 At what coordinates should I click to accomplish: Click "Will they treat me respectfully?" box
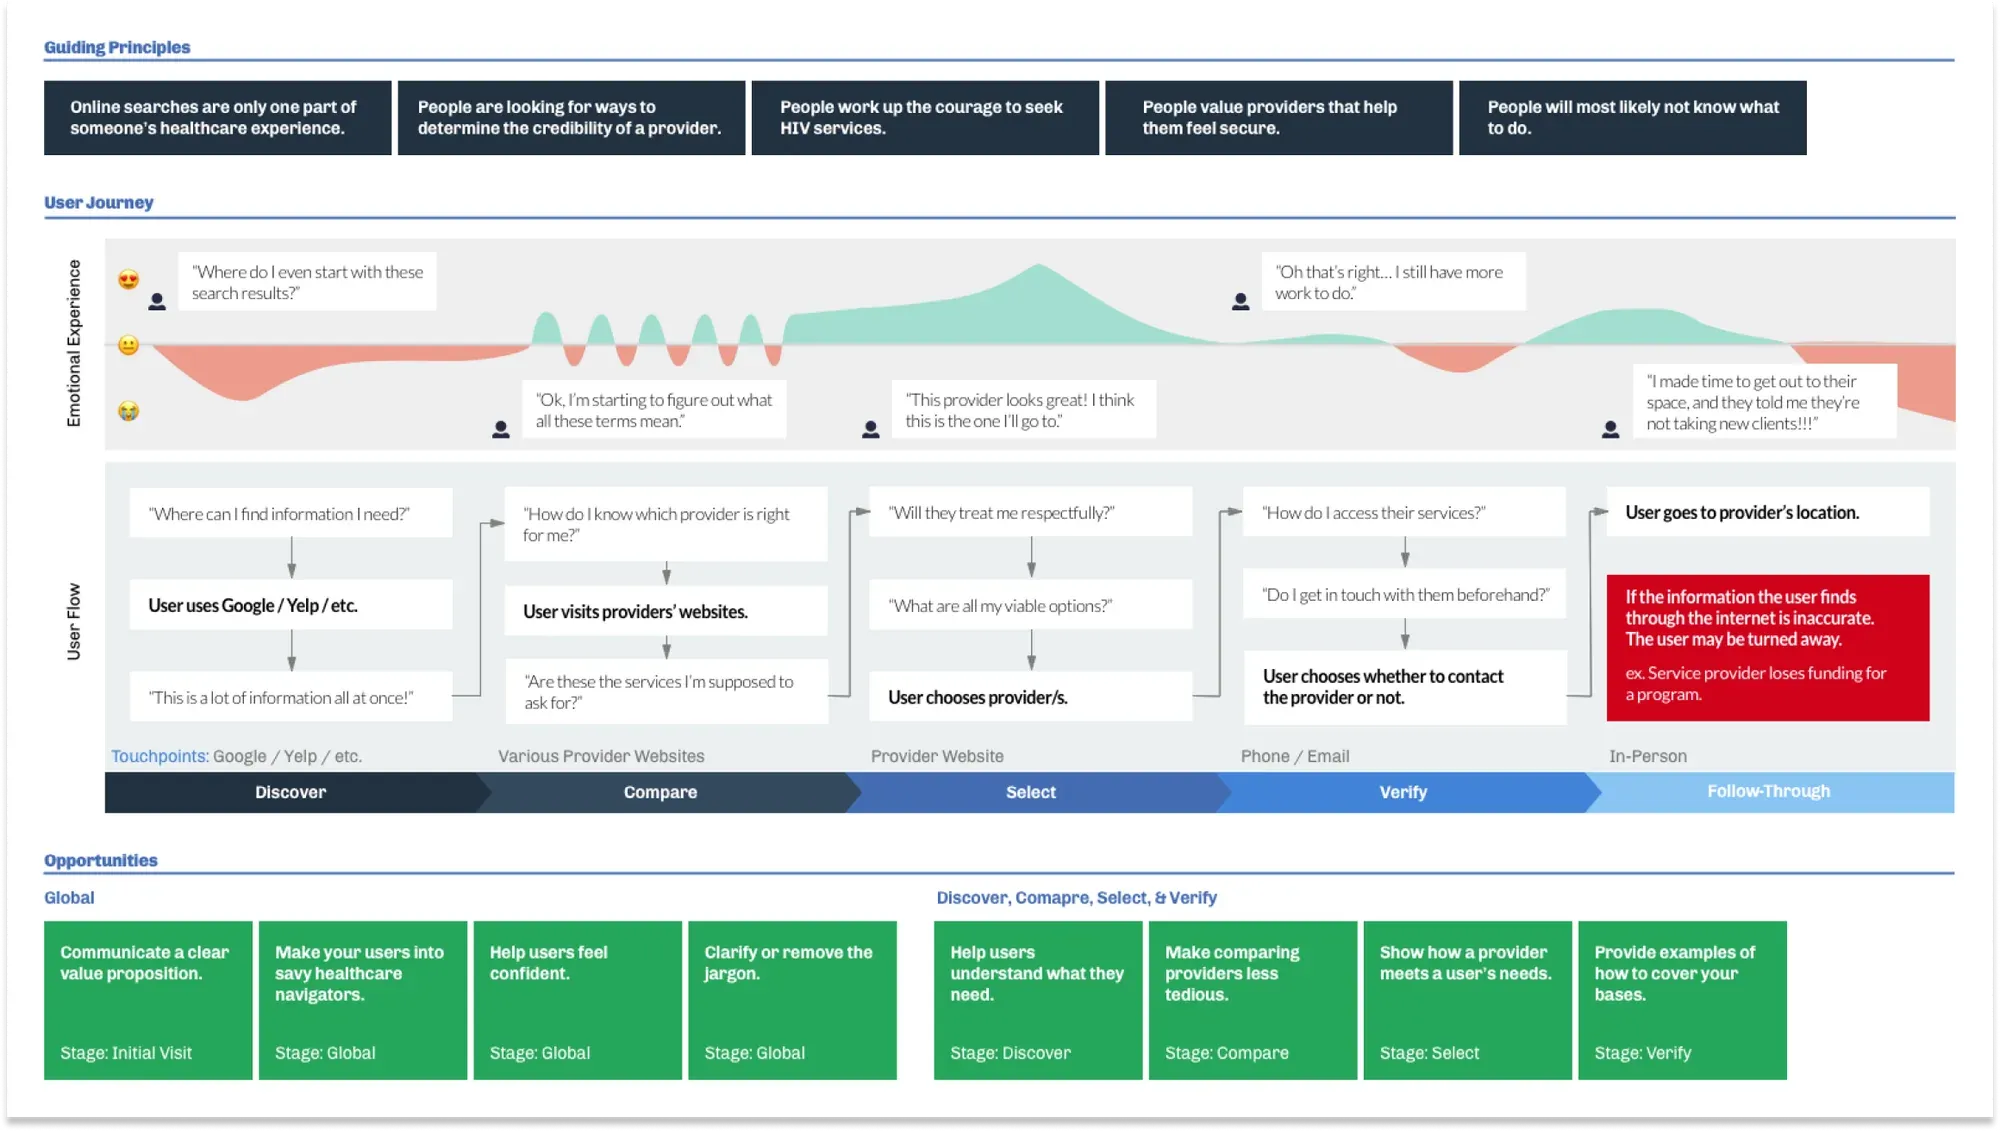click(1031, 512)
